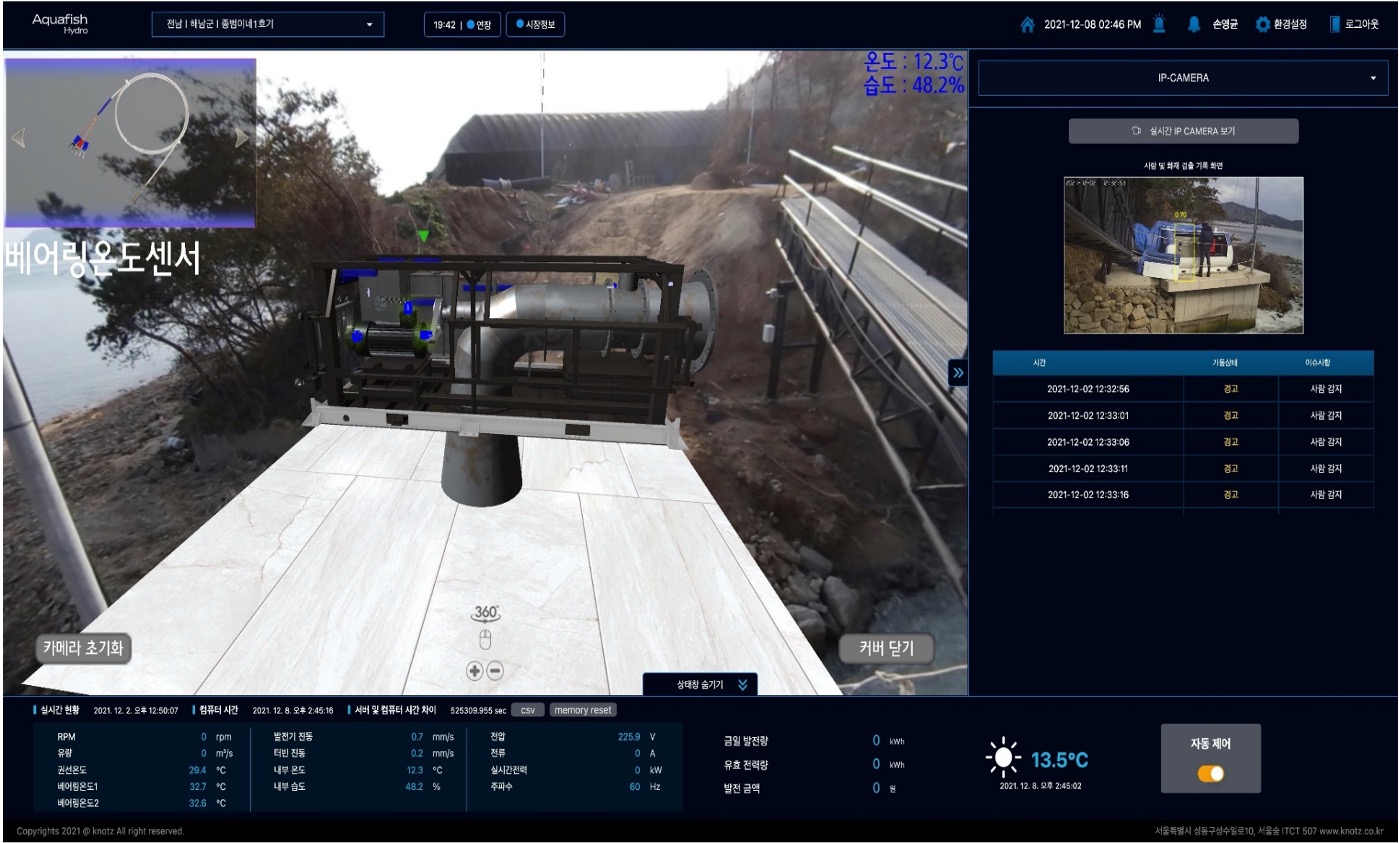Zoom out with the minus icon
Image resolution: width=1399 pixels, height=843 pixels.
click(x=495, y=671)
